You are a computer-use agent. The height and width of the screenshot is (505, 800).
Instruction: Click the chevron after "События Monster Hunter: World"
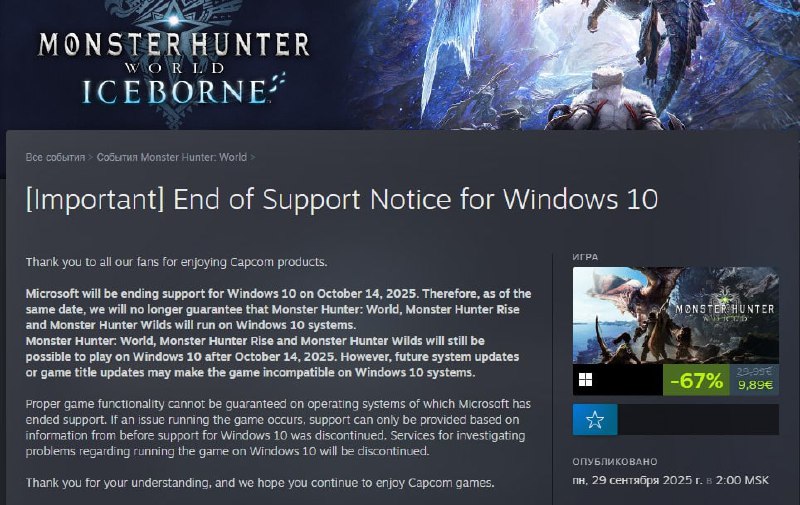click(253, 157)
